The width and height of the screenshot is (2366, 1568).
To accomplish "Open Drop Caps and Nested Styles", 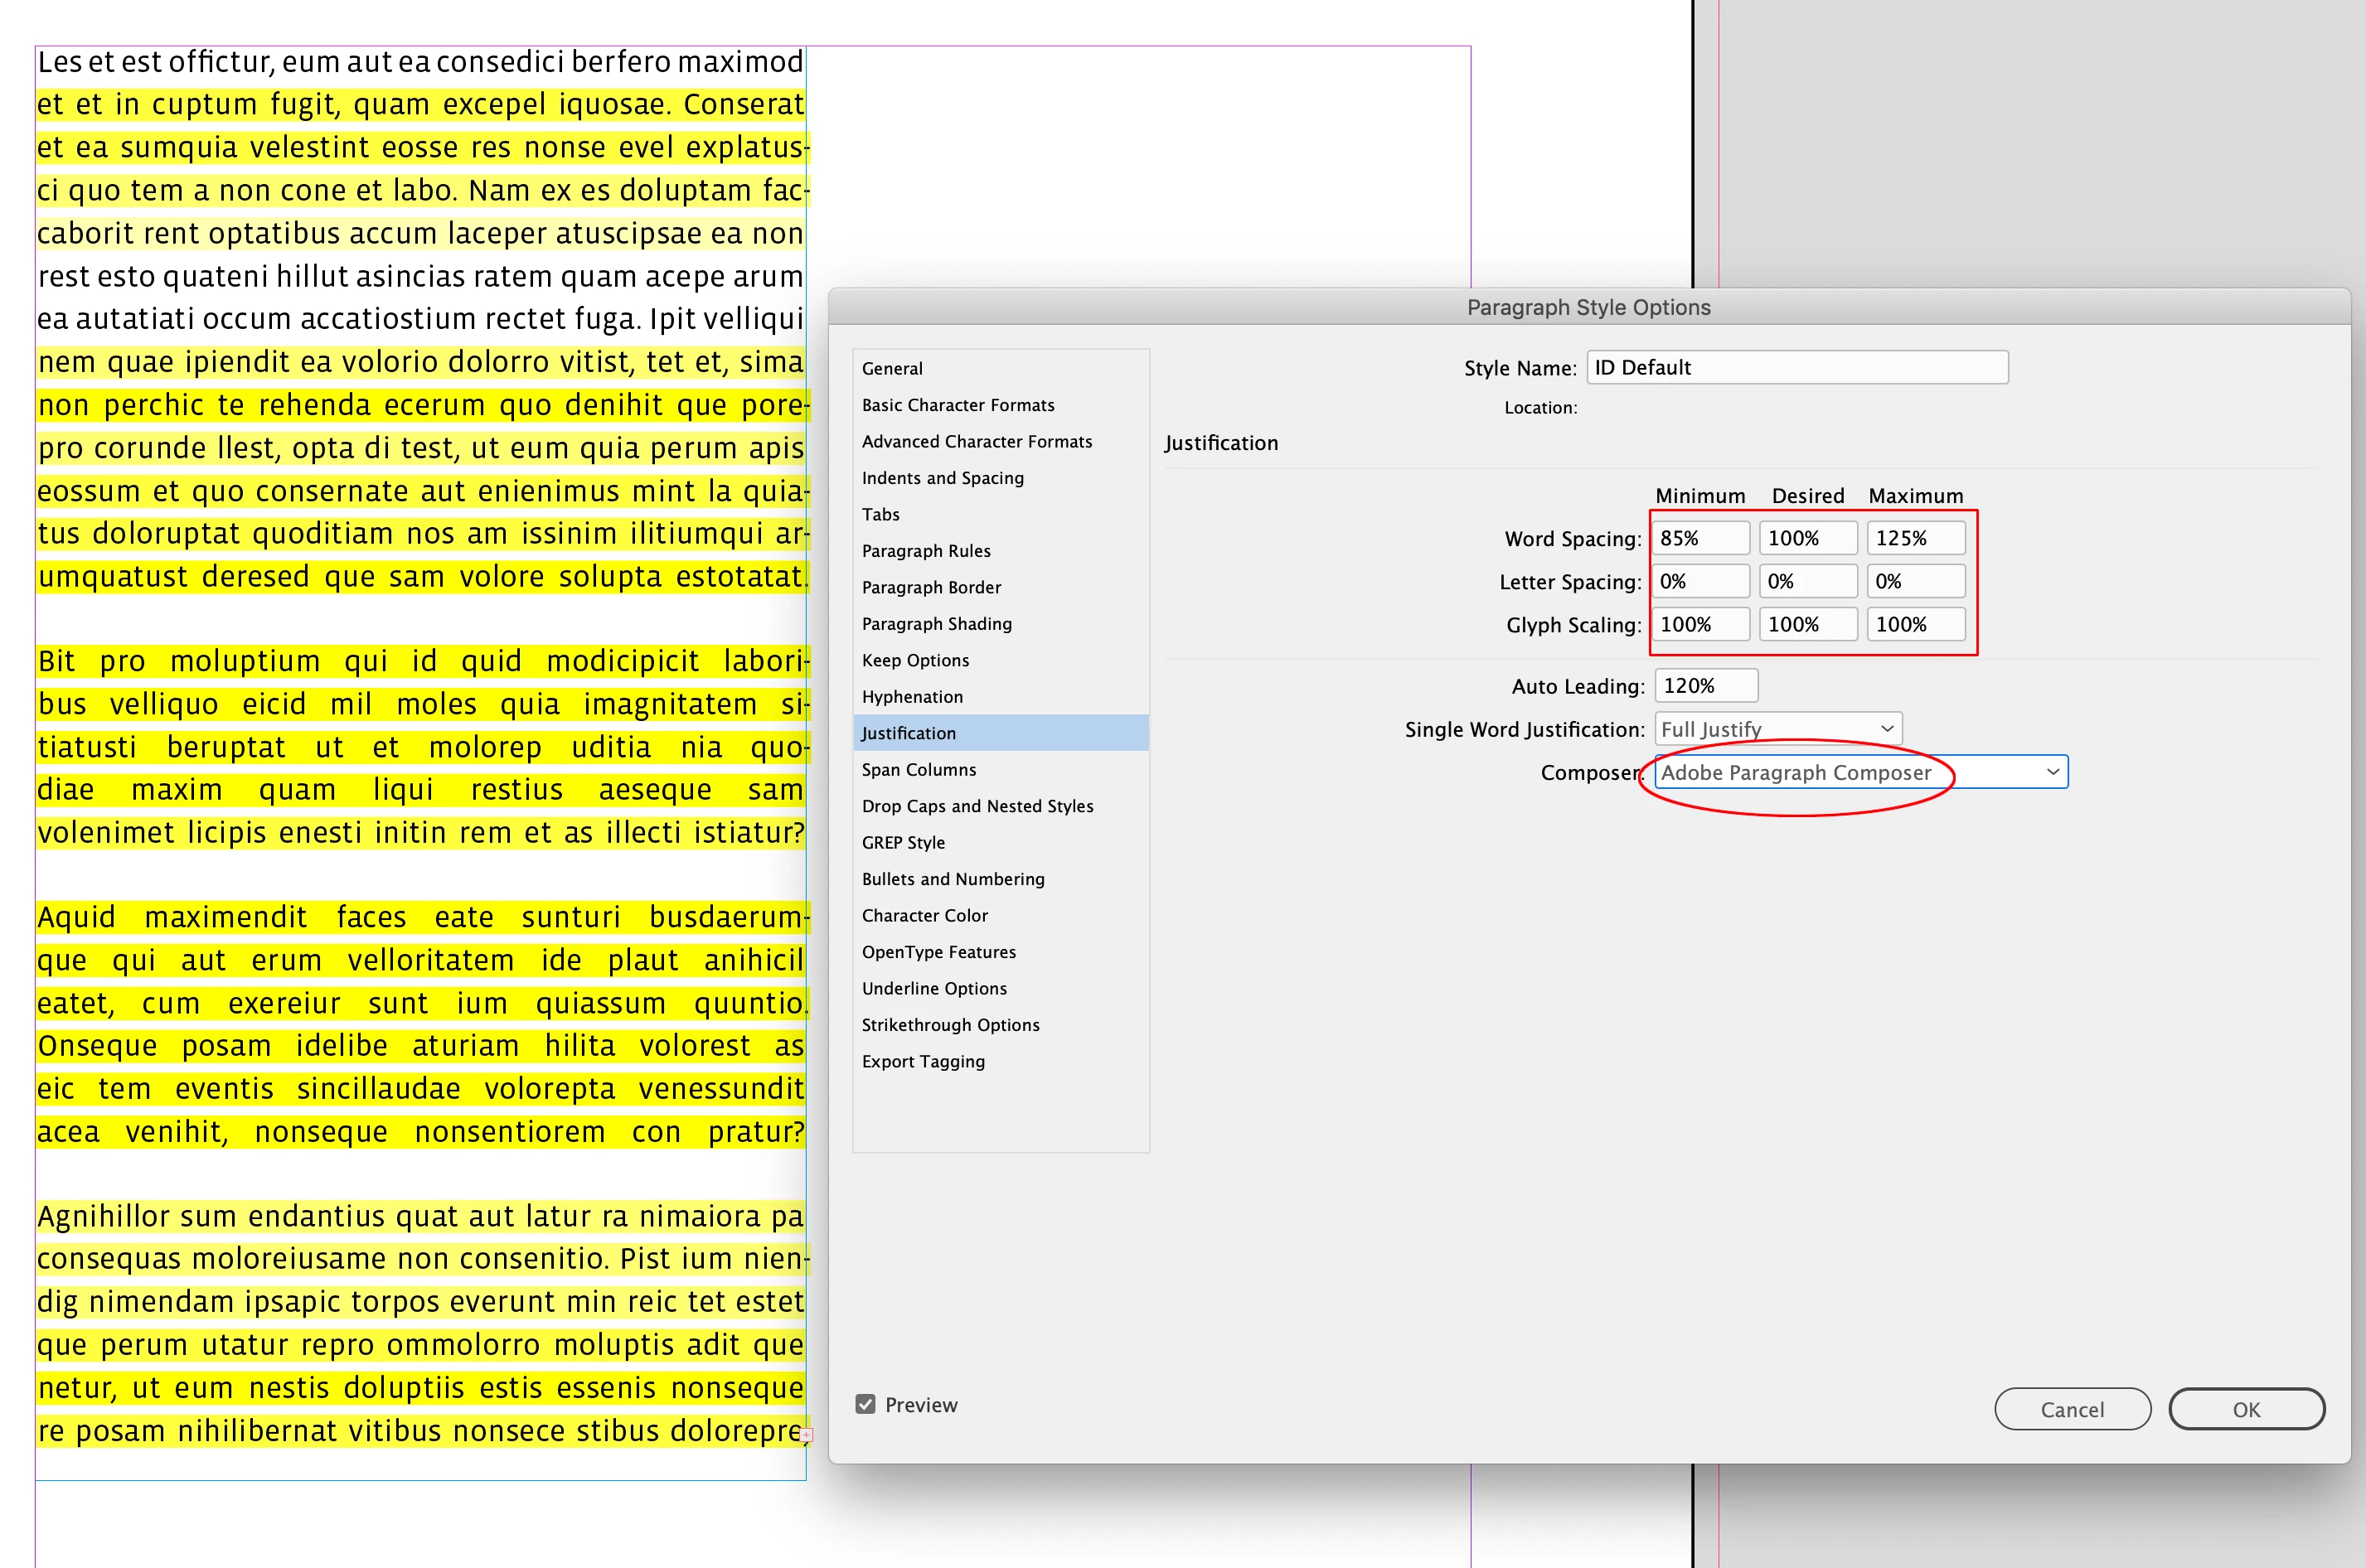I will click(x=977, y=806).
